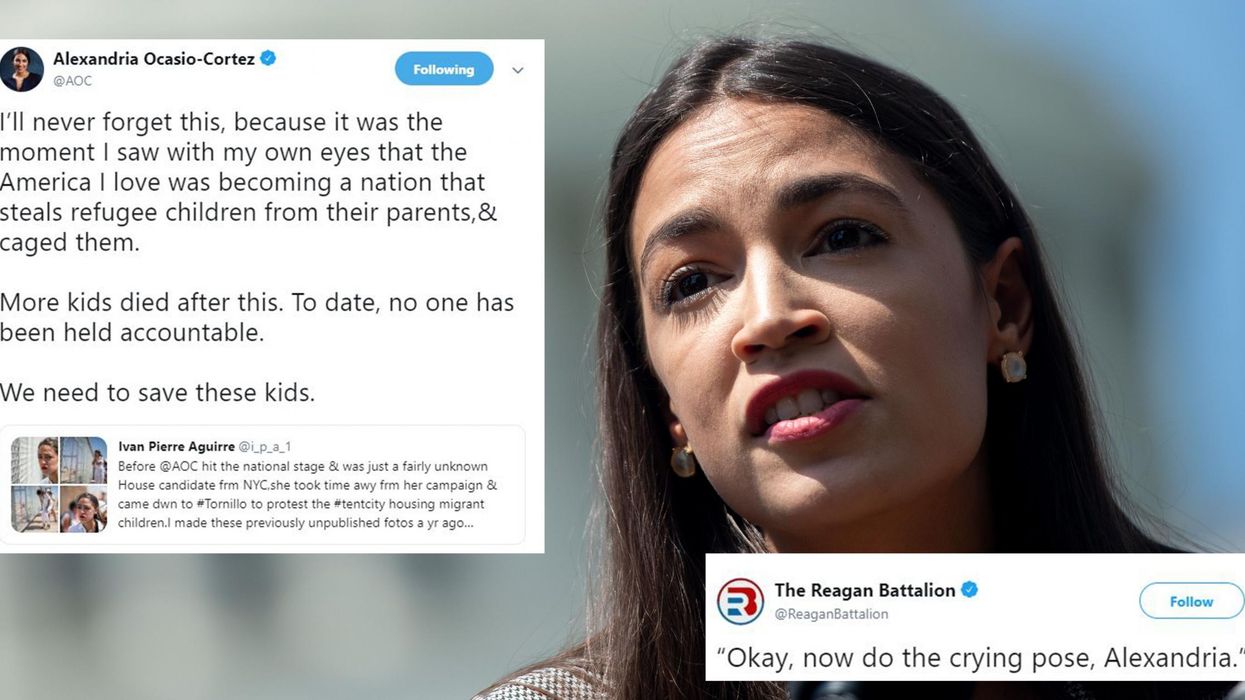The height and width of the screenshot is (700, 1245).
Task: Expand the tweet options chevron
Action: [x=517, y=70]
